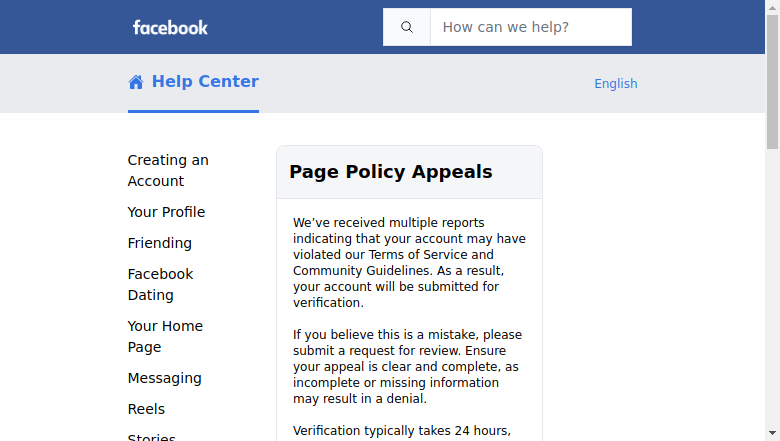
Task: Open the Help Center tab
Action: click(194, 82)
